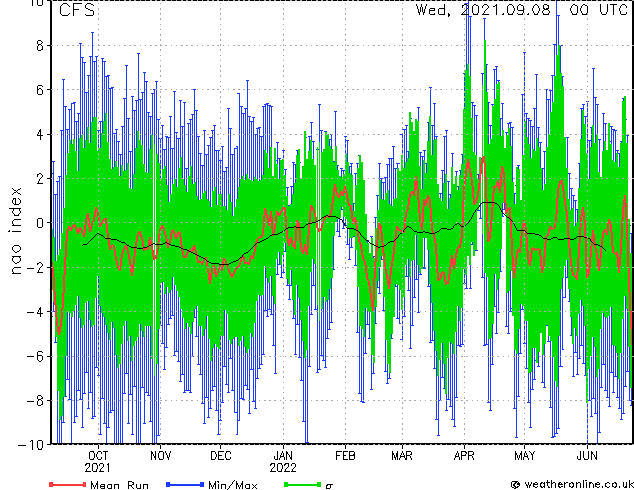Click the CFS chart title
This screenshot has width=634, height=490.
tap(77, 10)
